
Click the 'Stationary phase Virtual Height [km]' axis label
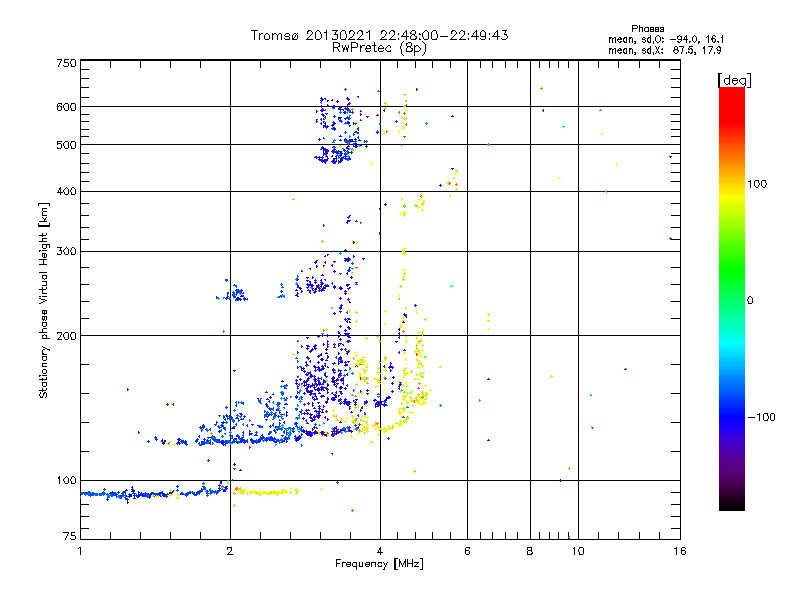(x=43, y=300)
